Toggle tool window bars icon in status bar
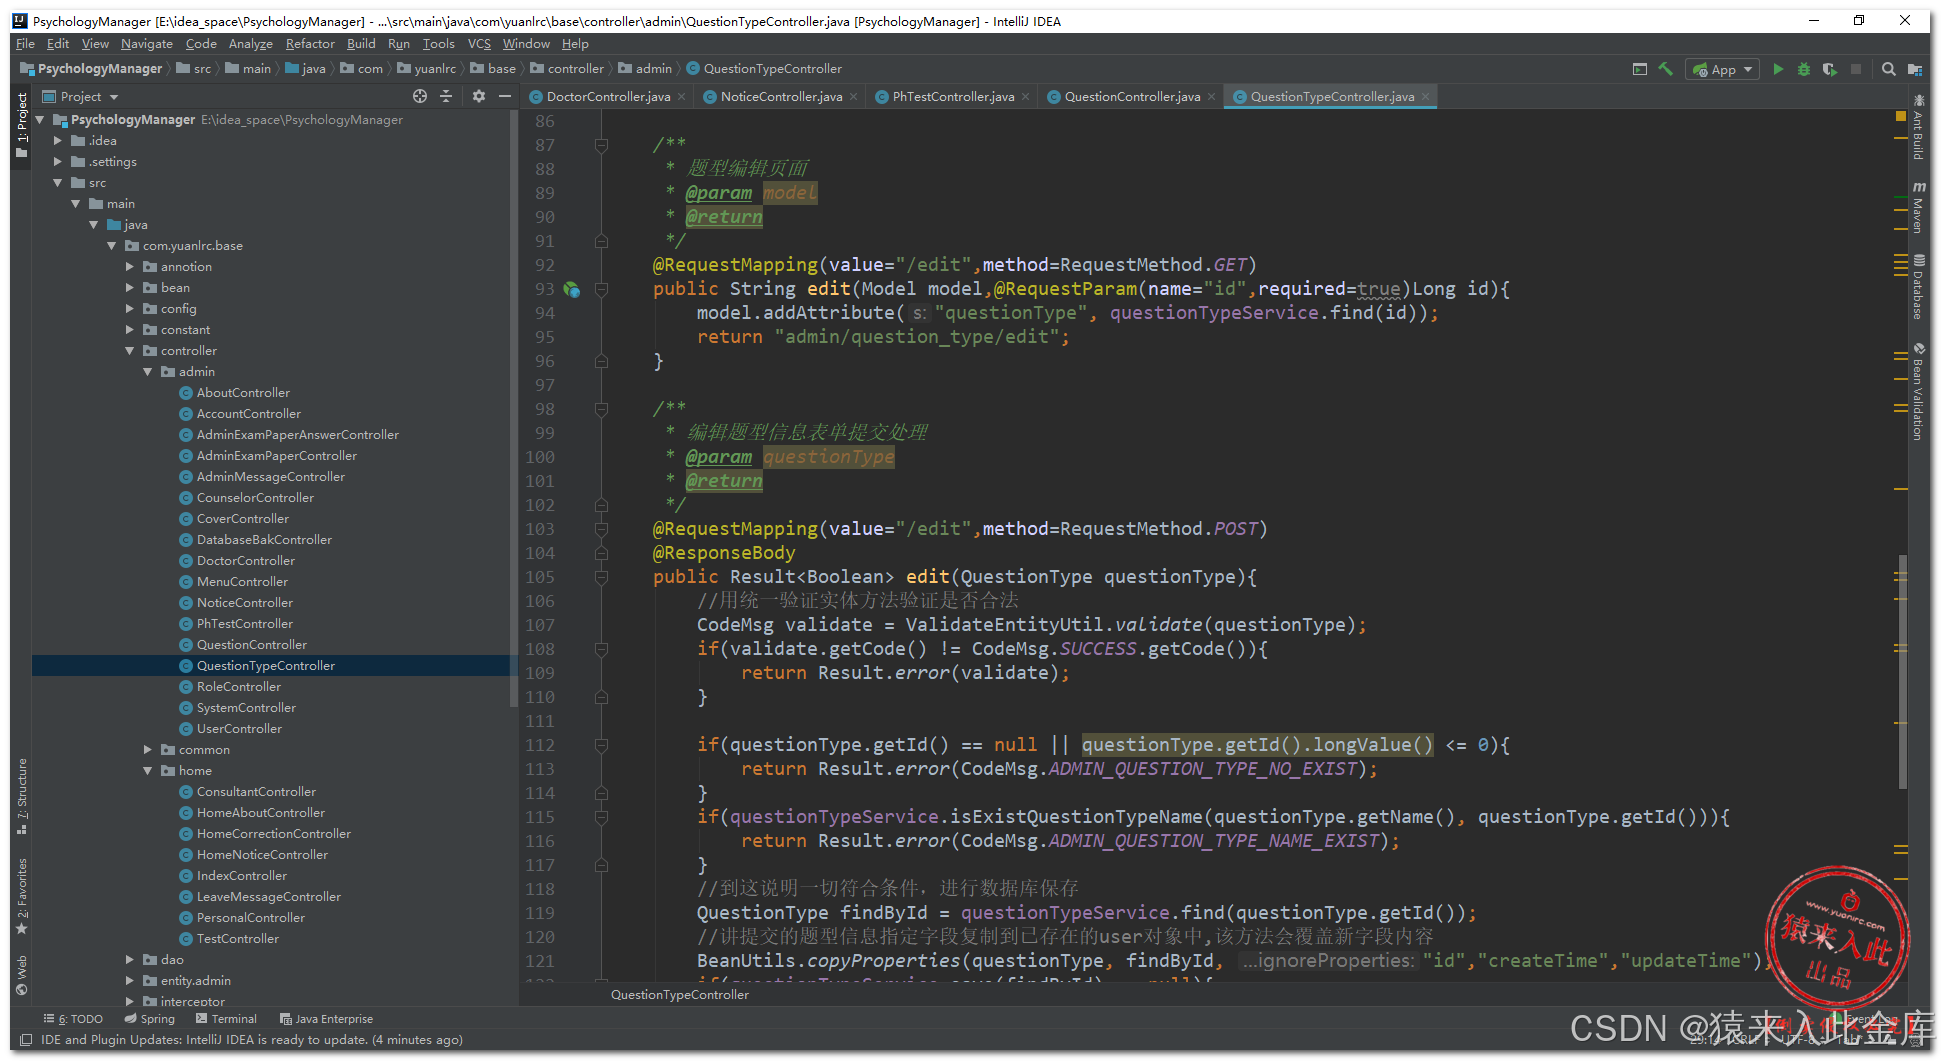The height and width of the screenshot is (1061, 1941). [26, 1040]
